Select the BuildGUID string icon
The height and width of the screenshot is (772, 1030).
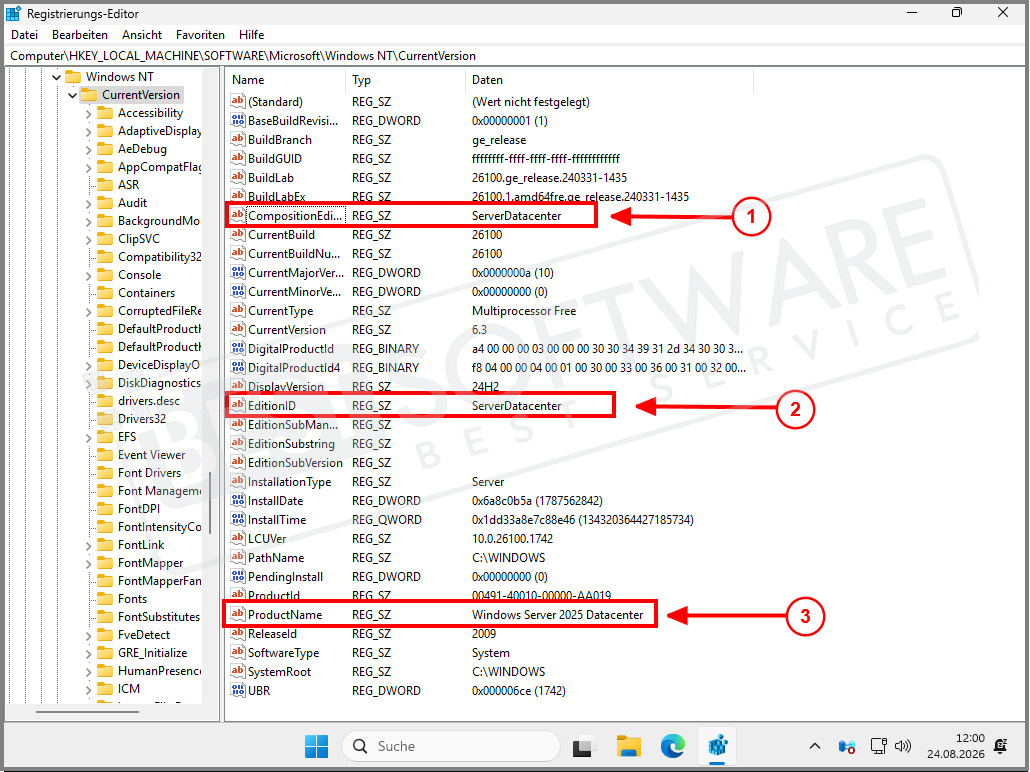coord(238,158)
